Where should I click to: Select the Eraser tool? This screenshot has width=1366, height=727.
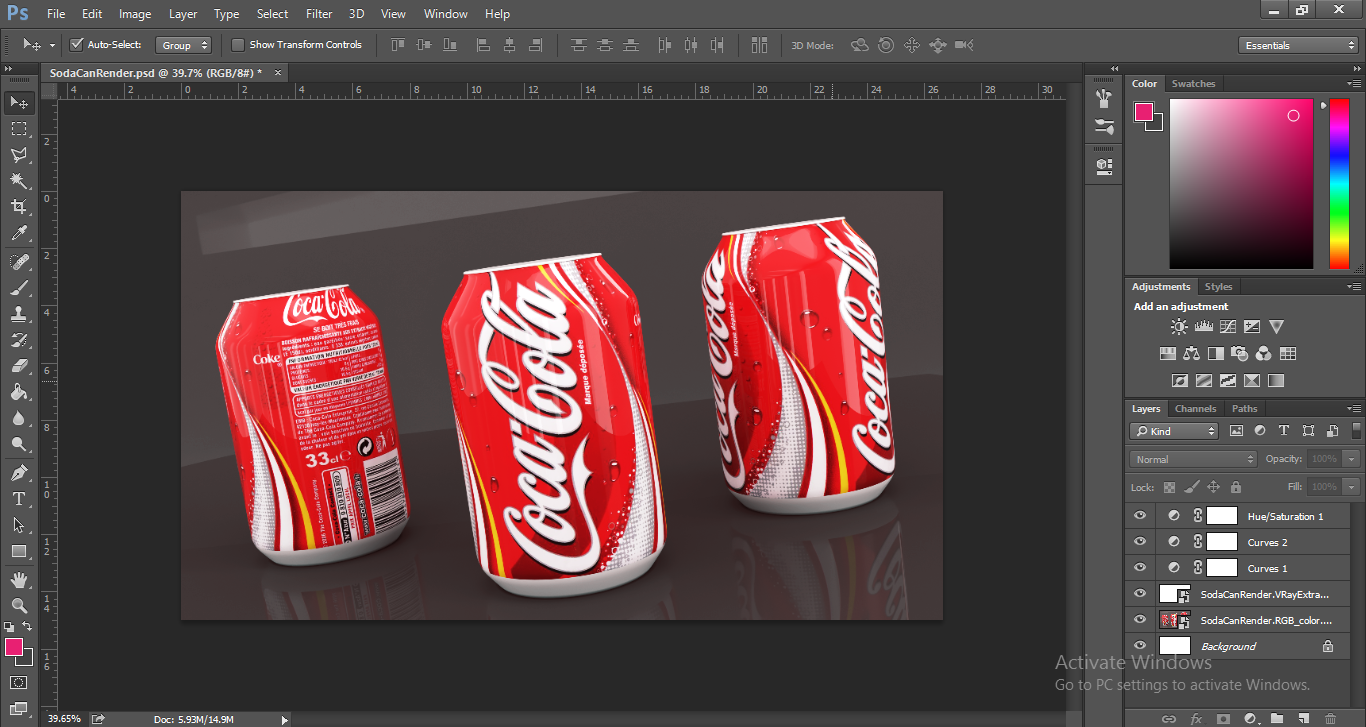coord(19,366)
